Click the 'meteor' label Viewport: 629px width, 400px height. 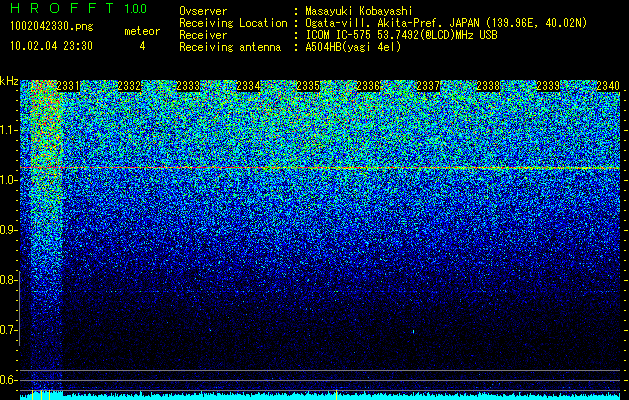click(142, 31)
